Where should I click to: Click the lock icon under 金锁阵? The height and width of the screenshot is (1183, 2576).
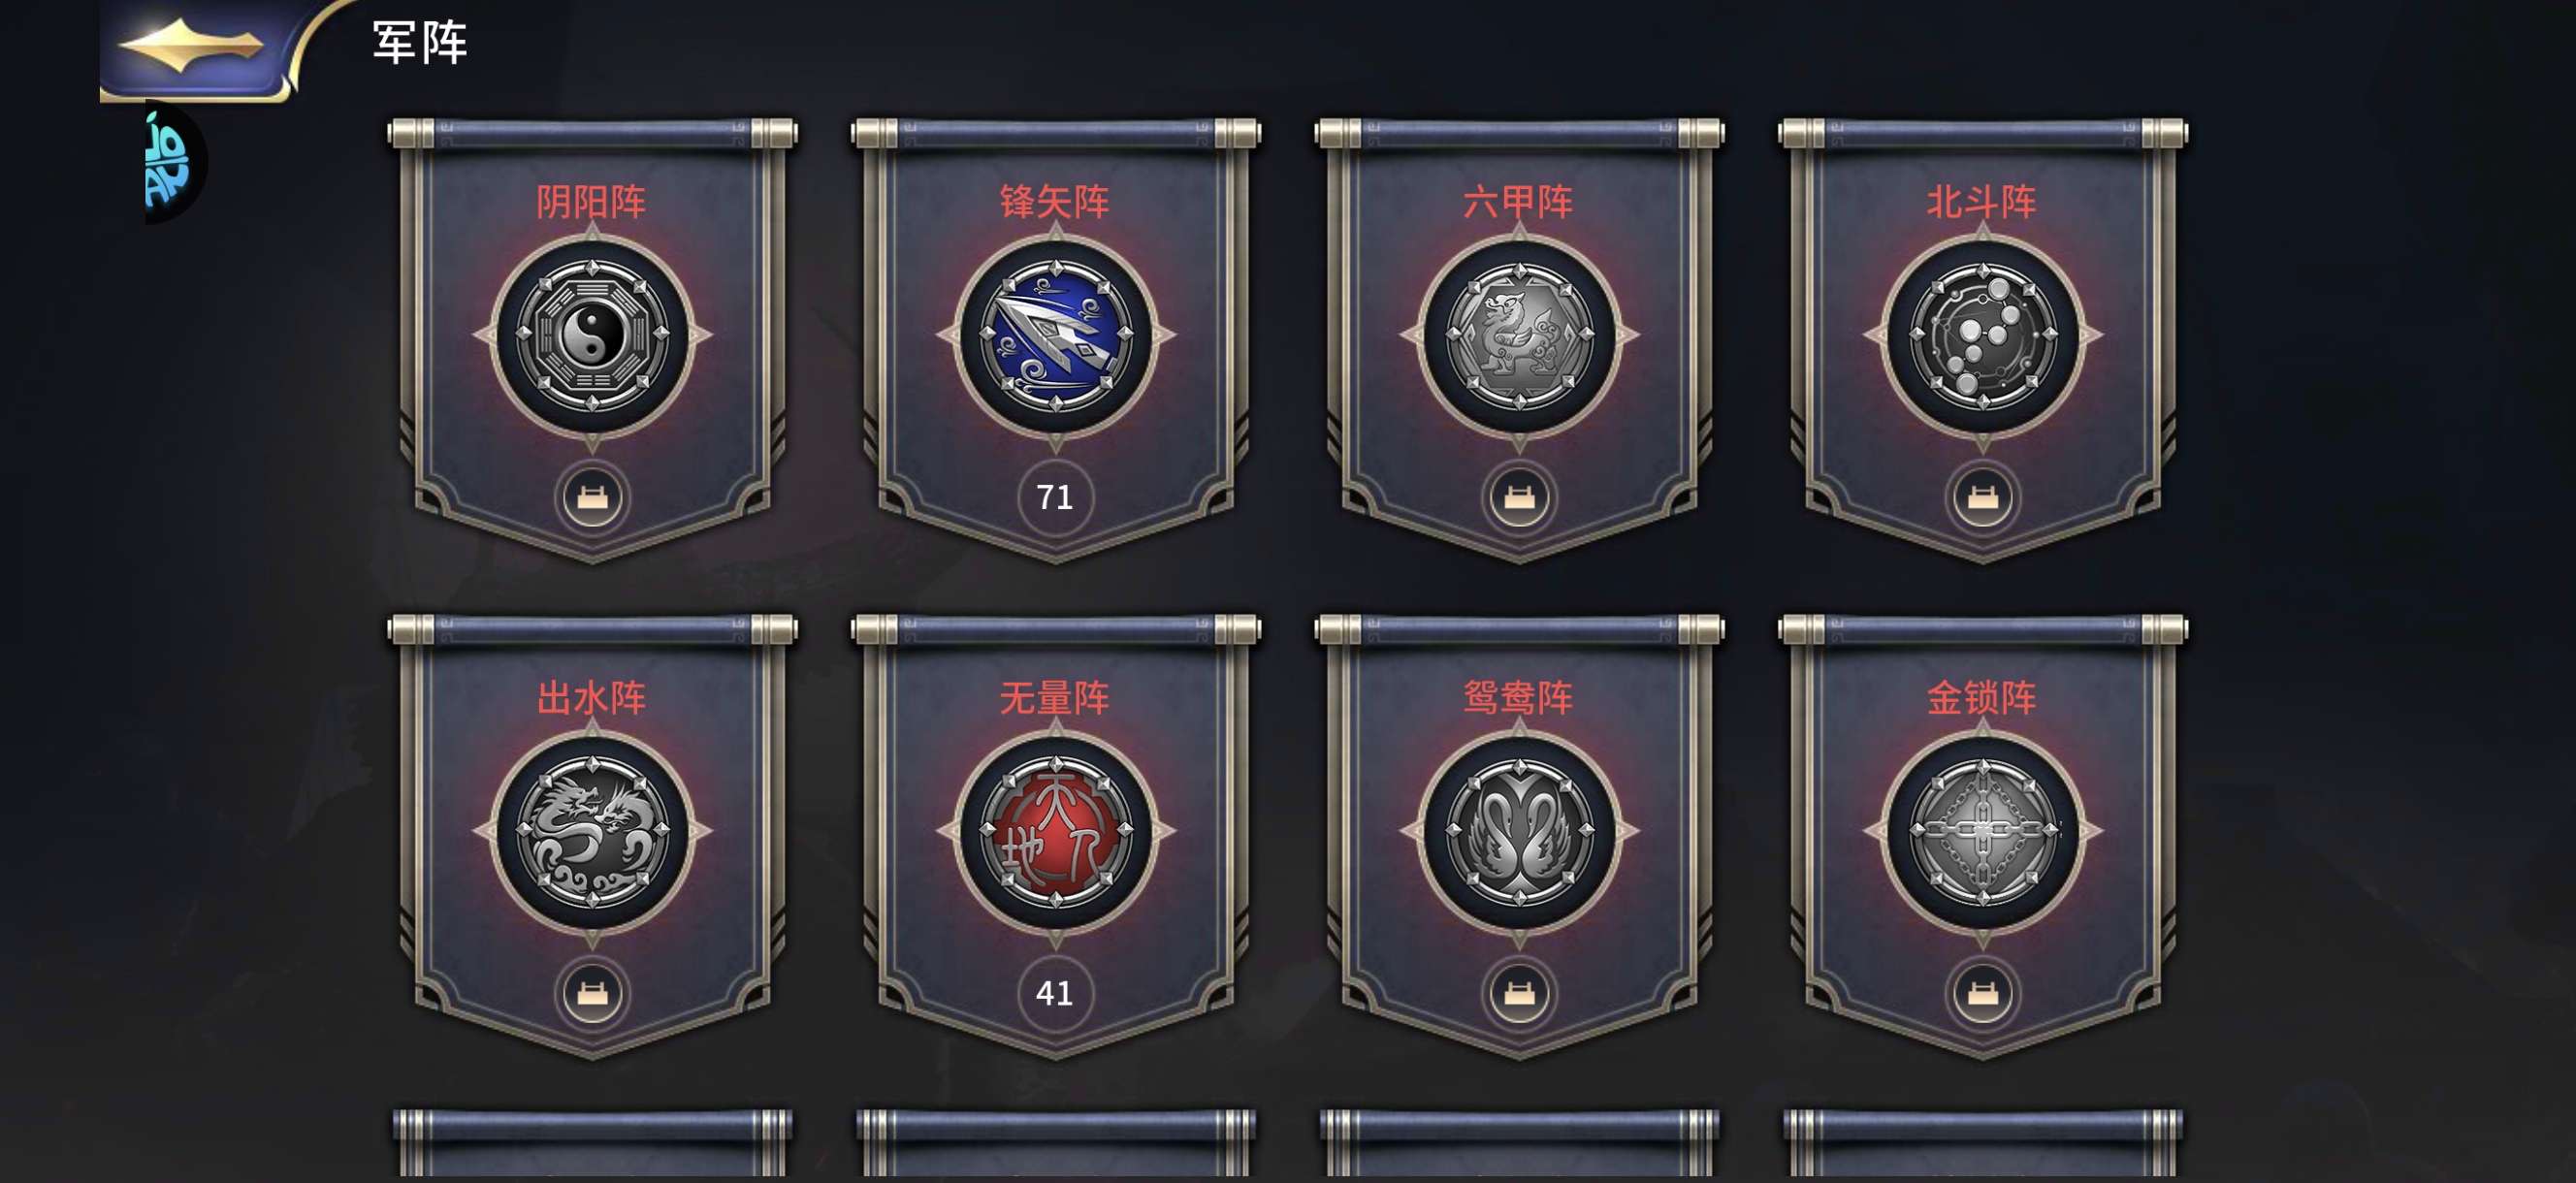1982,993
